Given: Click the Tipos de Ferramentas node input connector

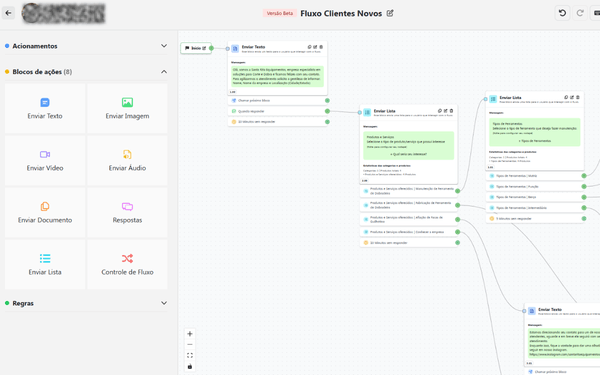Looking at the screenshot, I should (x=486, y=99).
